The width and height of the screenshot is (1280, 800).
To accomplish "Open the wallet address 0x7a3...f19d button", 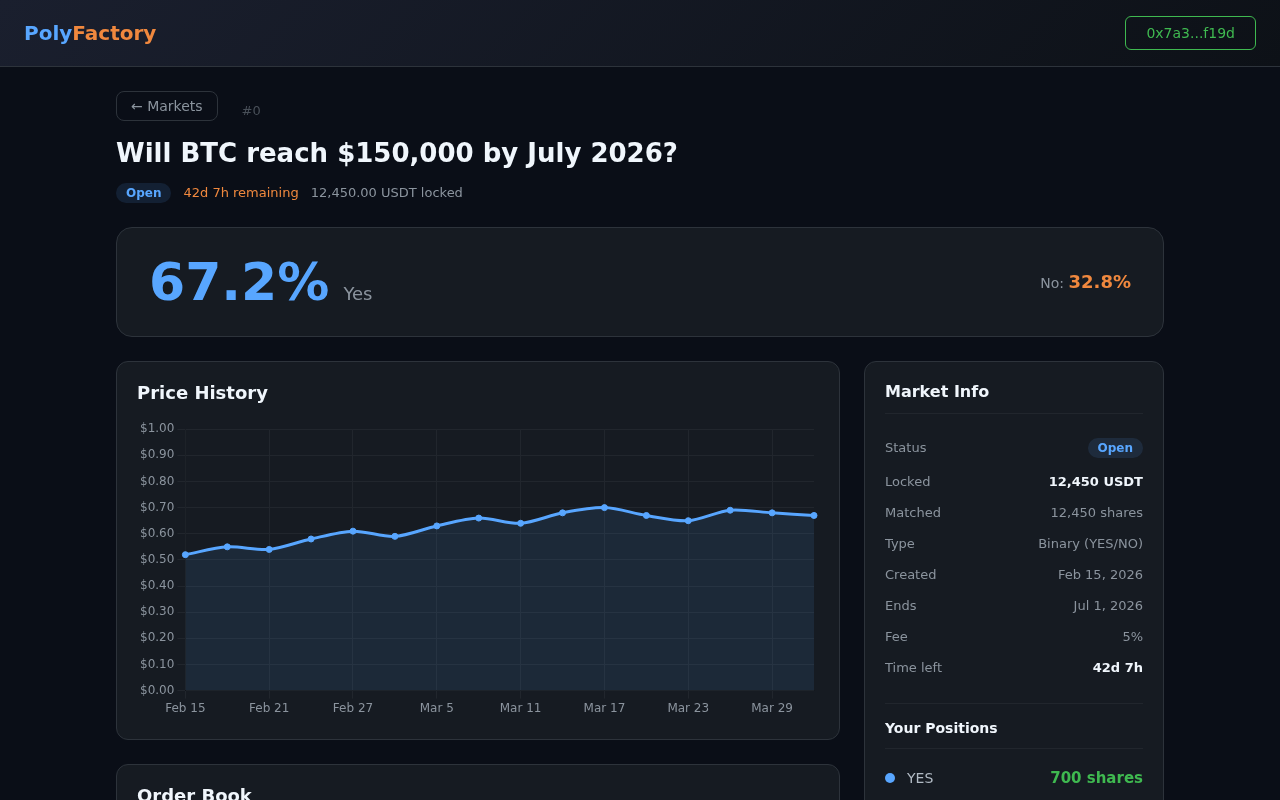I will (1189, 33).
